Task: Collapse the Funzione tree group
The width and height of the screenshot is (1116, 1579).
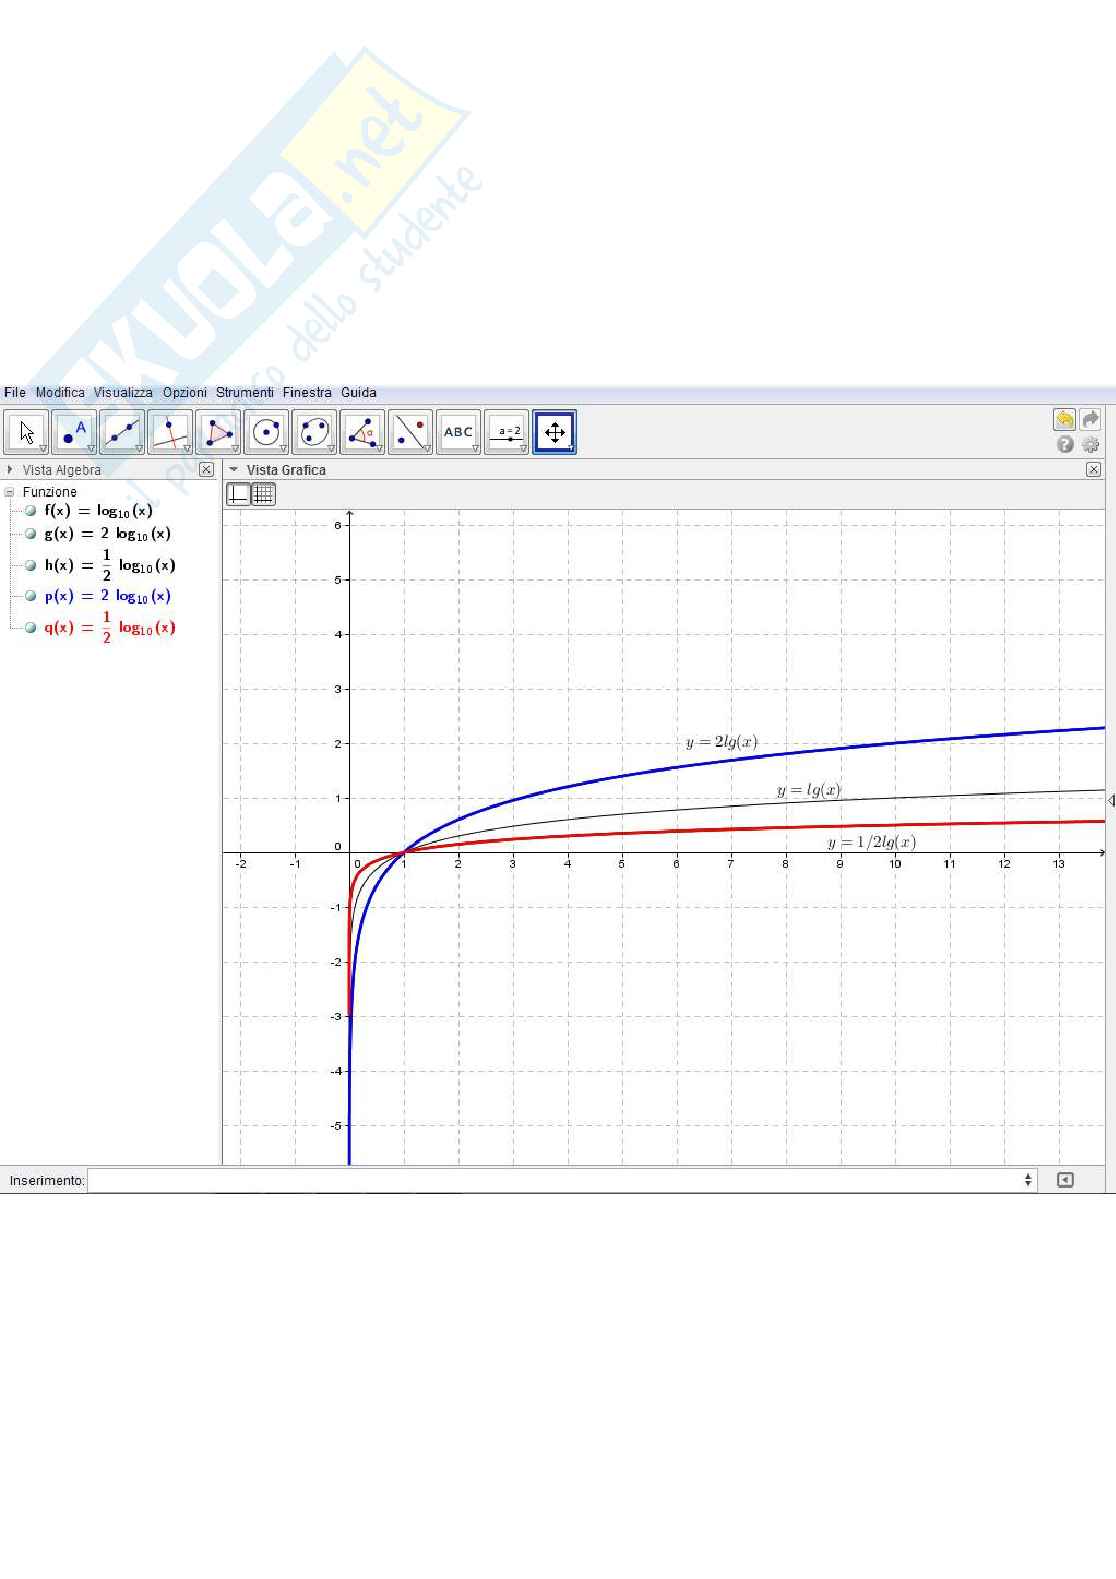Action: [10, 492]
